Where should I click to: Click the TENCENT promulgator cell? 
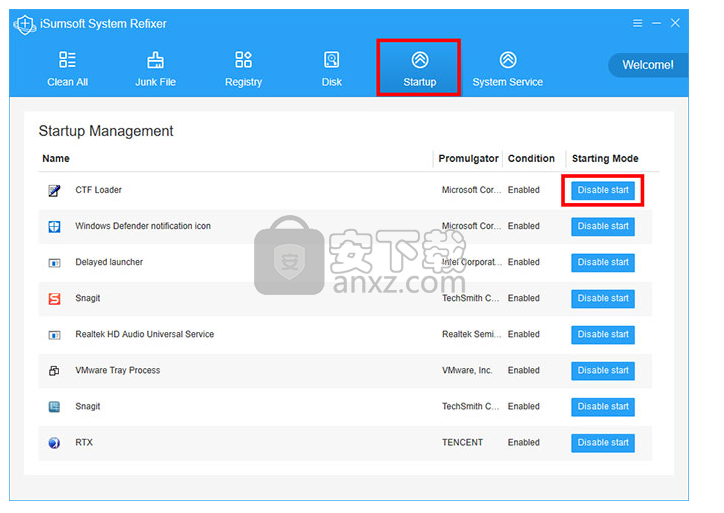pos(462,442)
